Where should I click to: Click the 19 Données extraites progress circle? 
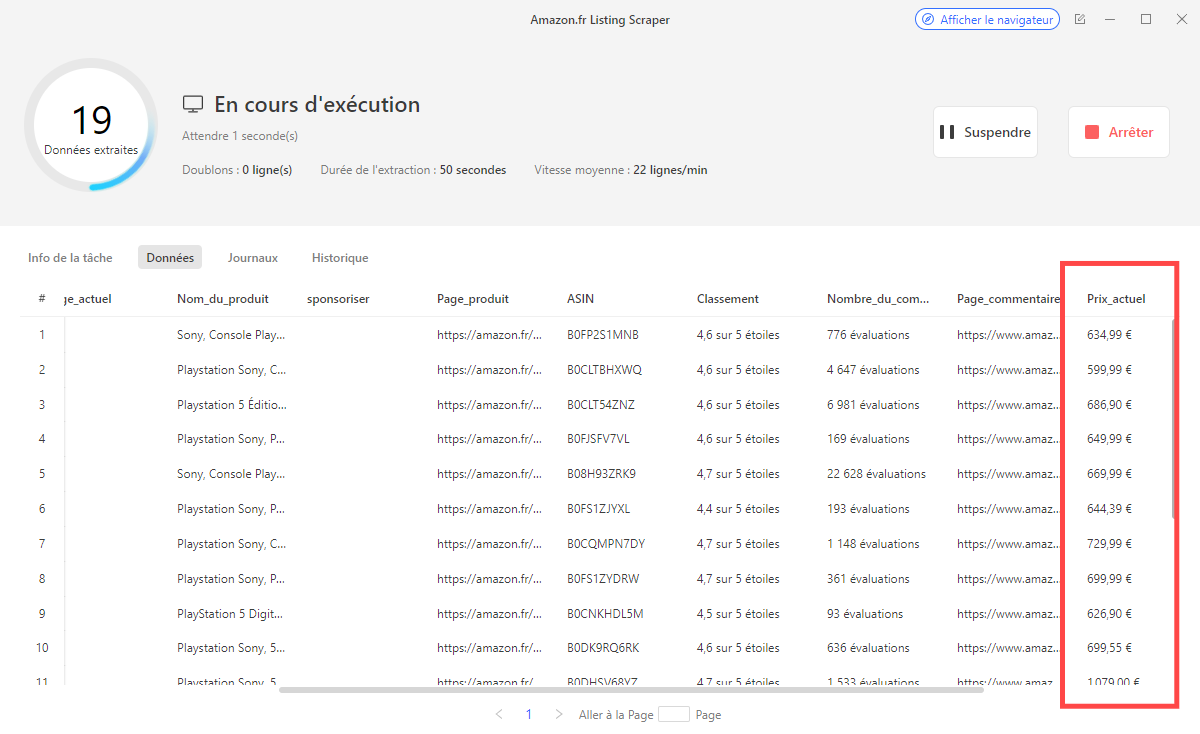tap(91, 125)
